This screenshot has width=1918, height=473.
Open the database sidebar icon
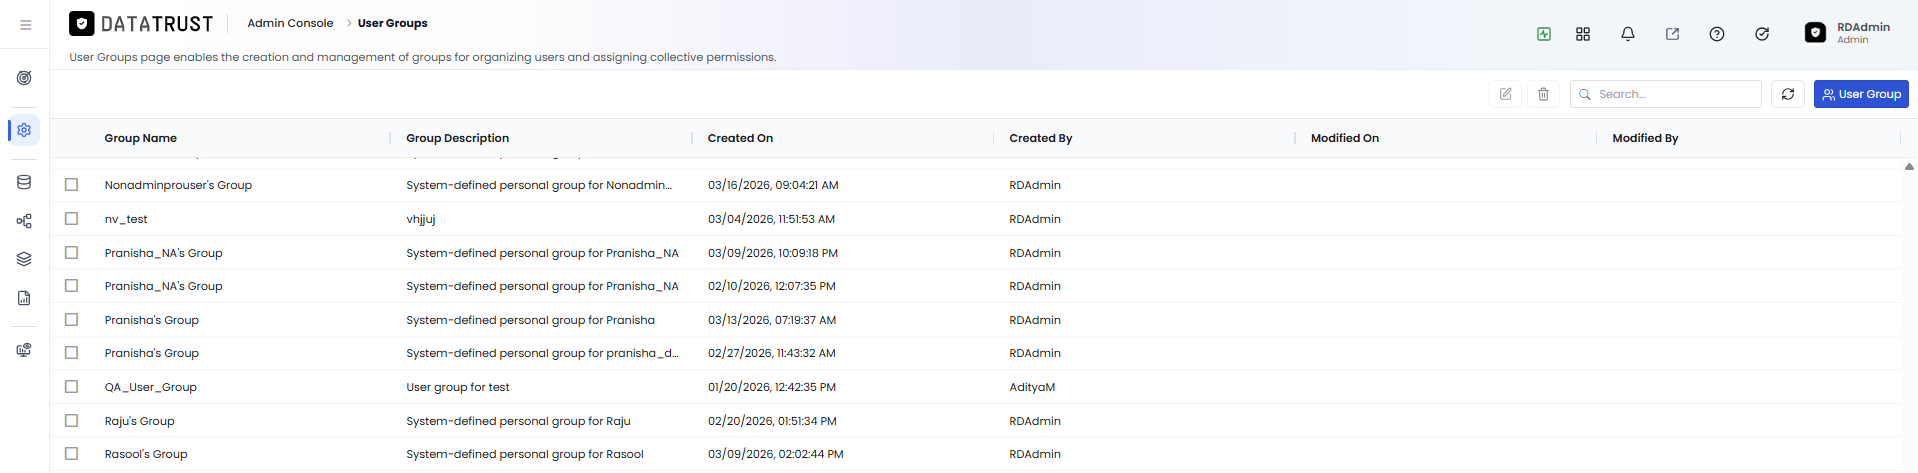[x=24, y=182]
